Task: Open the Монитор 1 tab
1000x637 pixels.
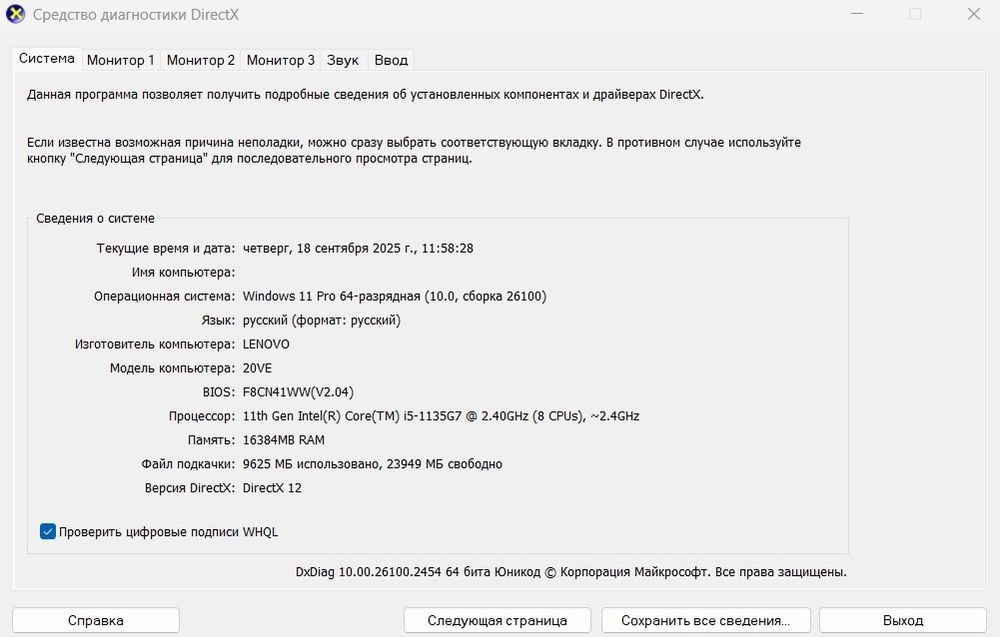Action: pyautogui.click(x=120, y=60)
